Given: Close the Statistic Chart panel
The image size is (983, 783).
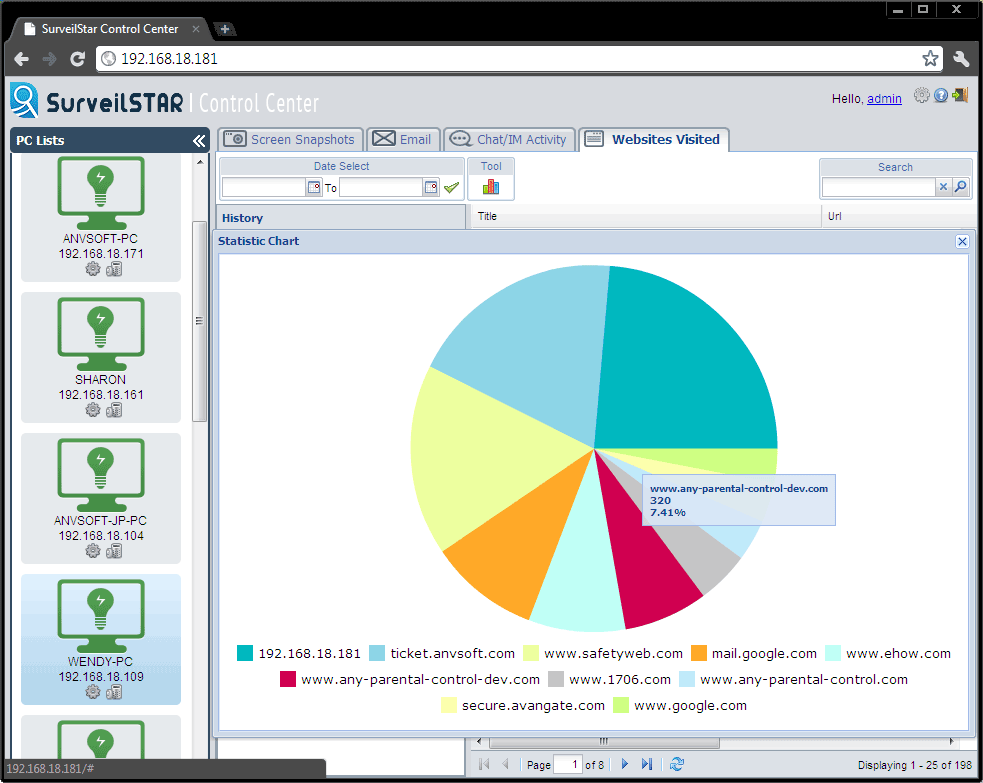Looking at the screenshot, I should point(962,241).
